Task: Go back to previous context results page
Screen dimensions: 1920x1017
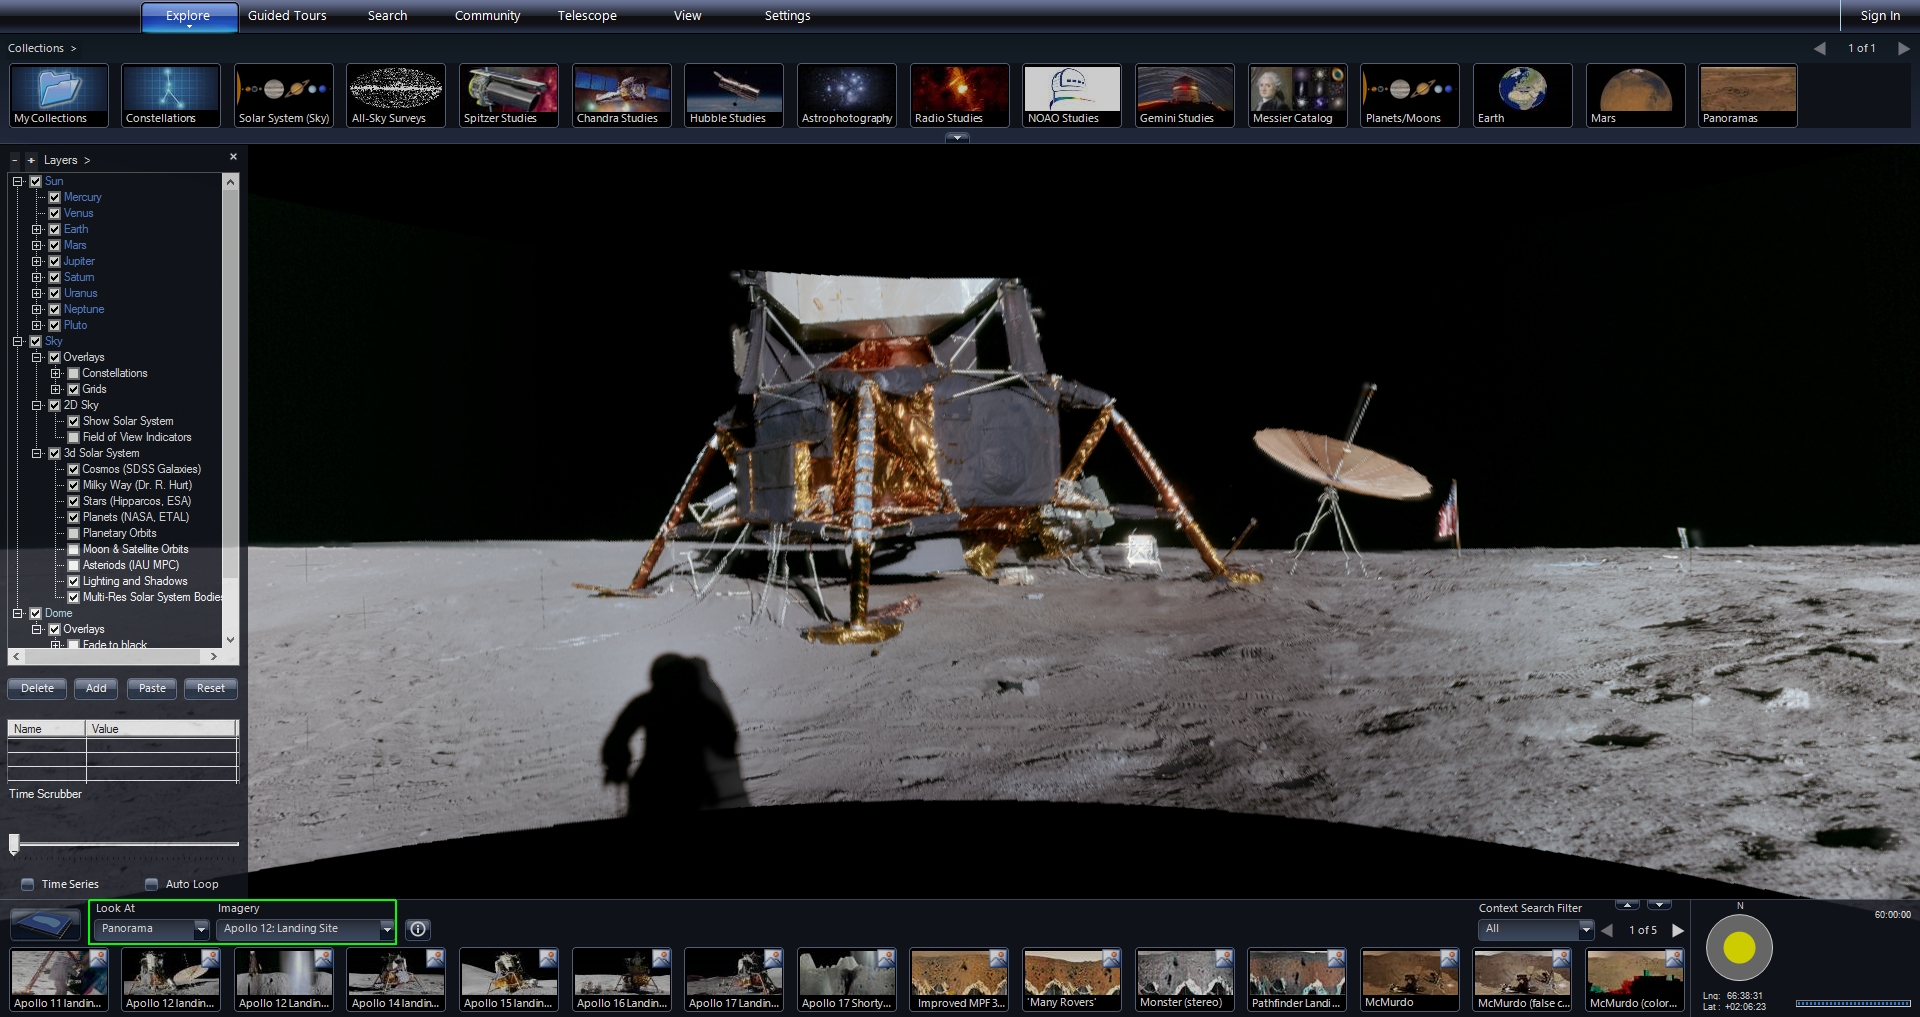Action: tap(1607, 930)
